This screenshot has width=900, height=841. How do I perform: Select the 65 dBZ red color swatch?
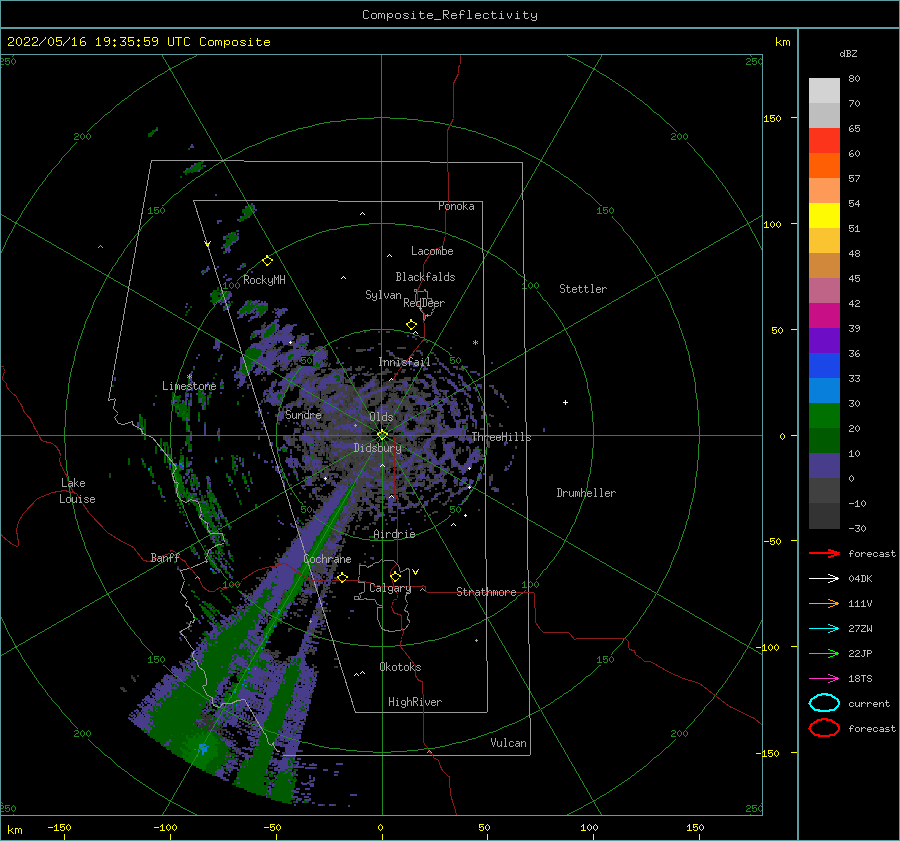pyautogui.click(x=824, y=141)
